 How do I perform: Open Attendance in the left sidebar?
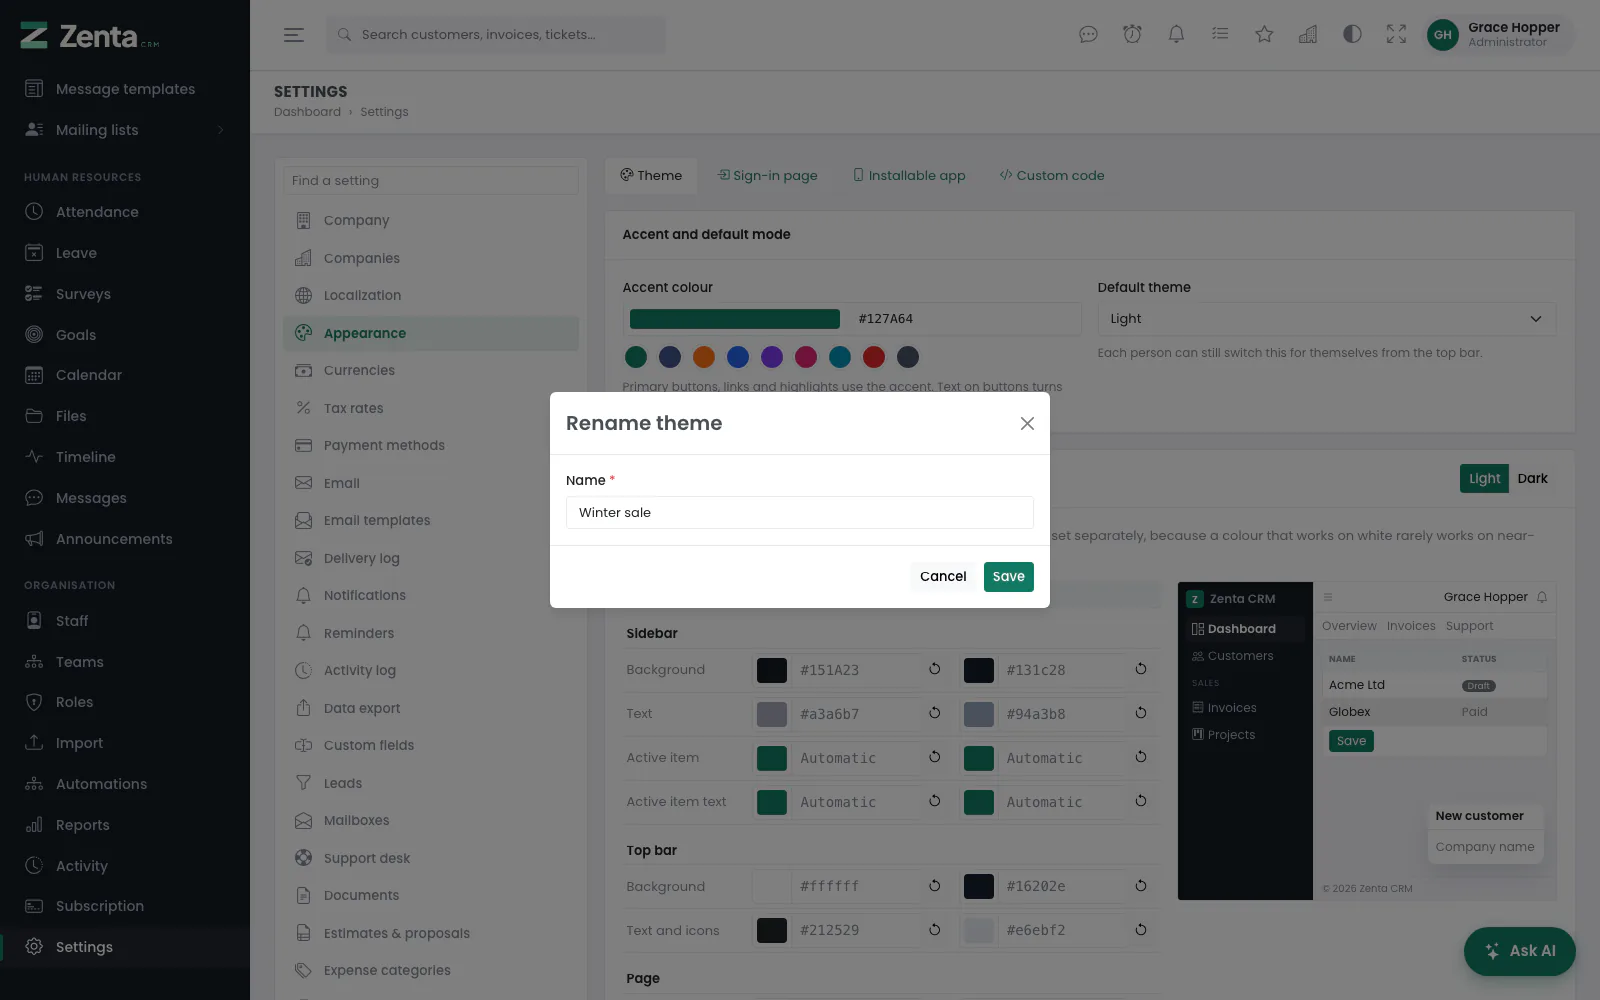coord(125,212)
